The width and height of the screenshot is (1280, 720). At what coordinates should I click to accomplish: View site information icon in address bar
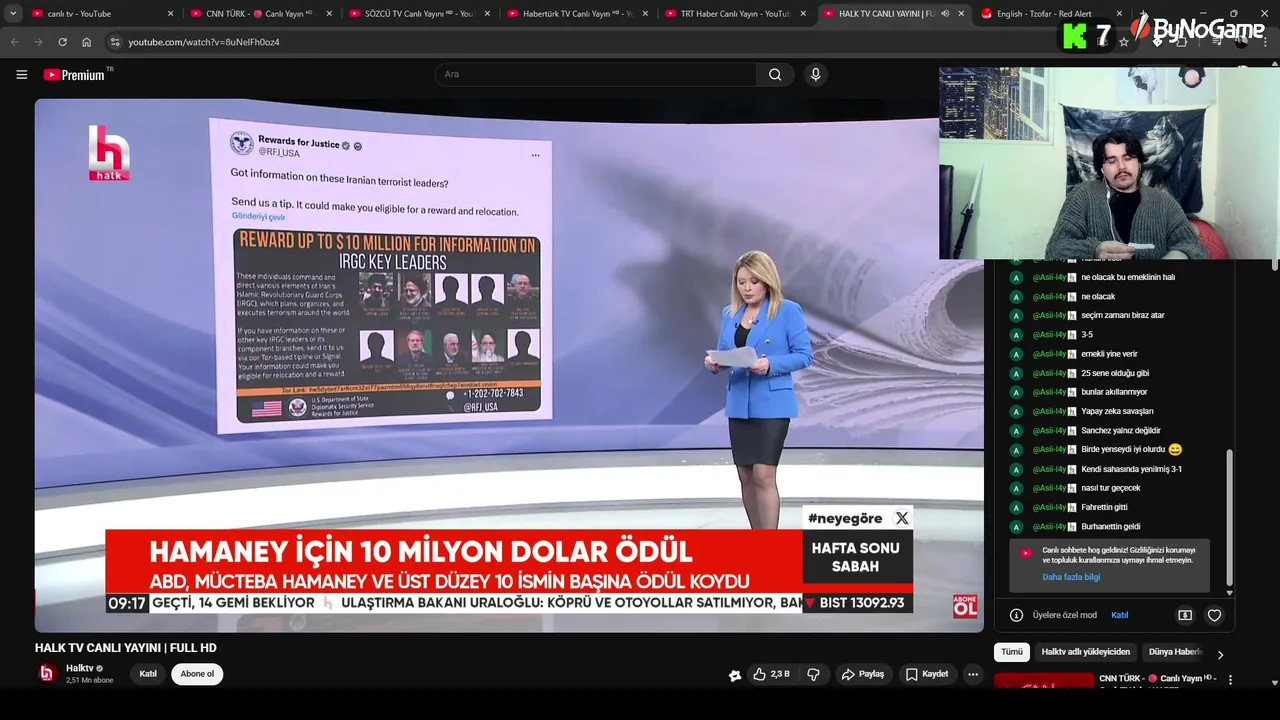115,42
